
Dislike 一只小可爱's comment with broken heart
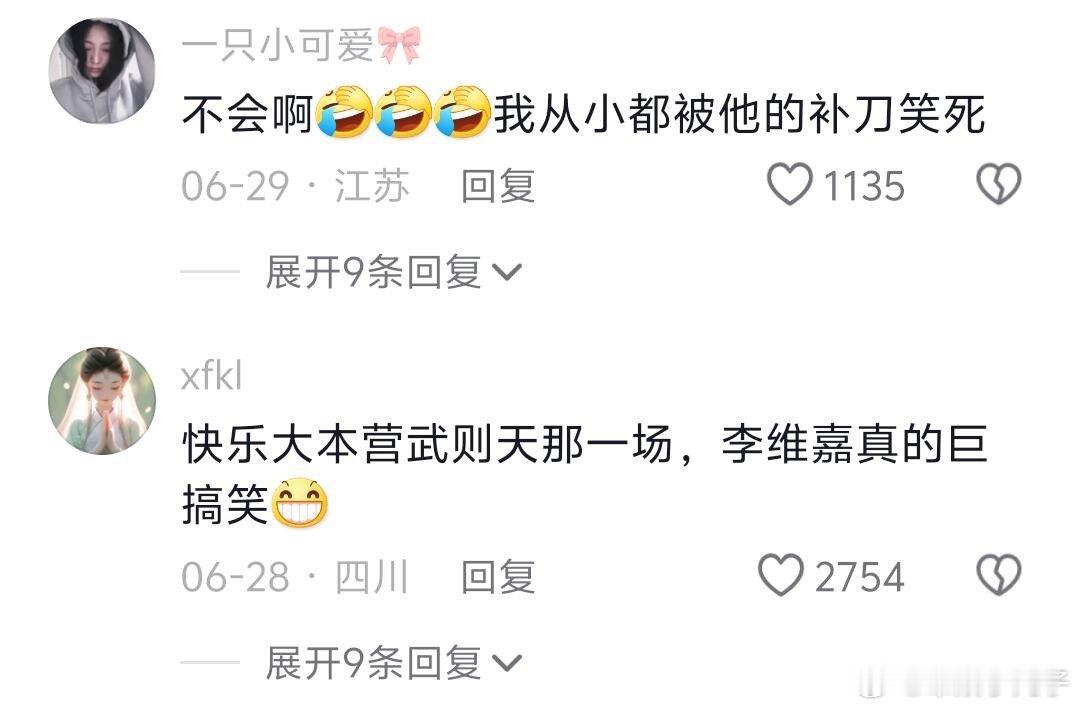[x=999, y=185]
